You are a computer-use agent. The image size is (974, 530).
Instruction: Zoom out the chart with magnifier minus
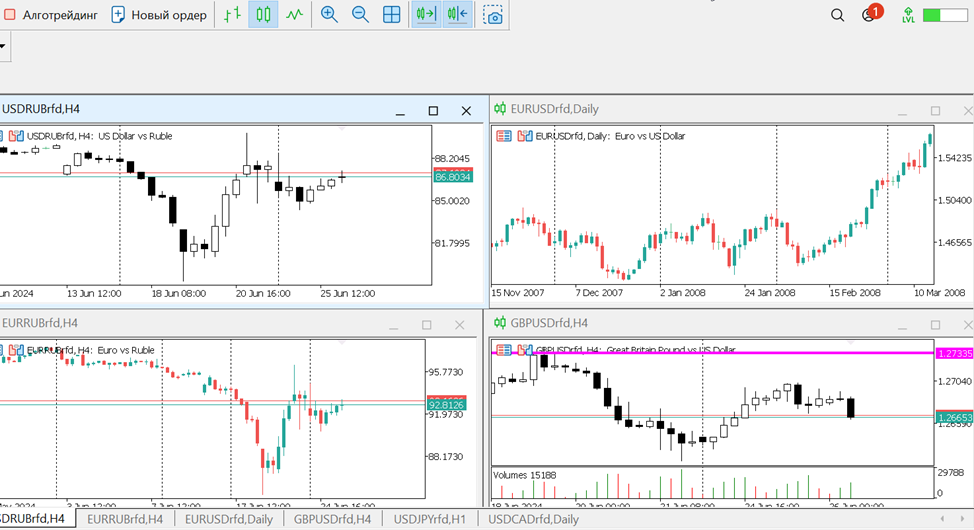point(360,15)
